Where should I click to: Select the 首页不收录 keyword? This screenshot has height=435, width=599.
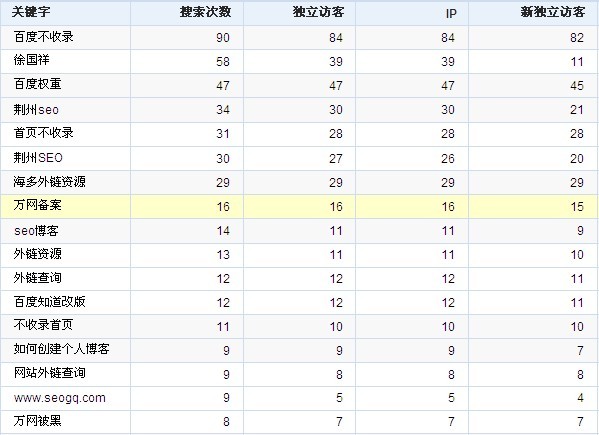[44, 133]
